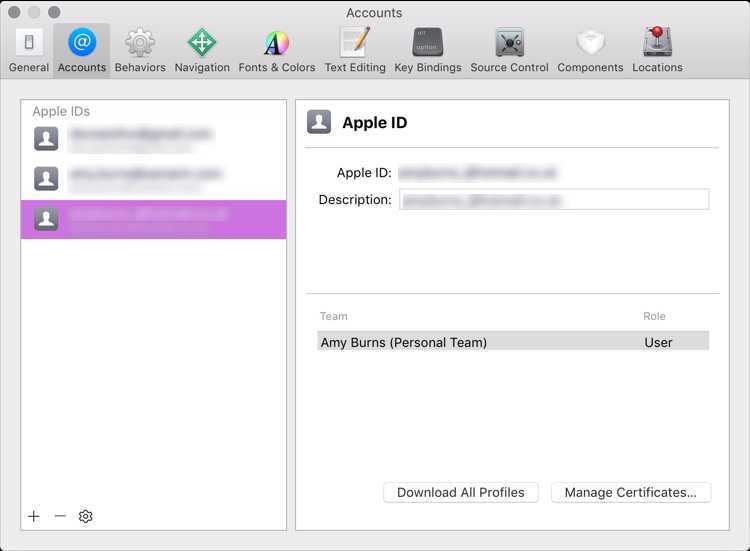The image size is (750, 551).
Task: Click the Role column header
Action: coord(654,316)
